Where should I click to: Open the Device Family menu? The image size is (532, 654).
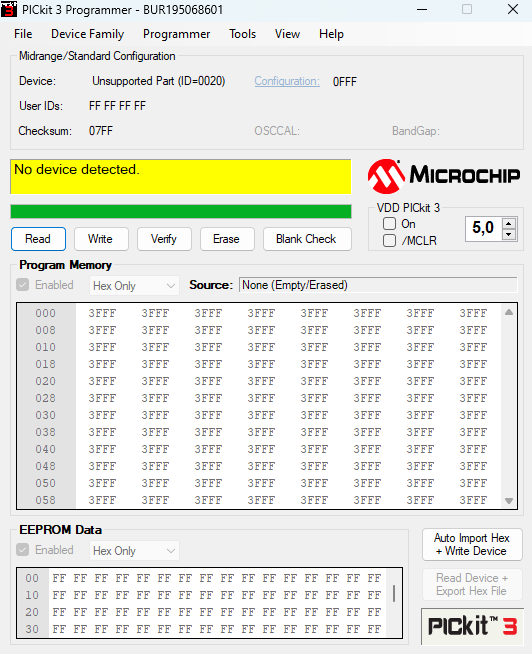tap(88, 34)
